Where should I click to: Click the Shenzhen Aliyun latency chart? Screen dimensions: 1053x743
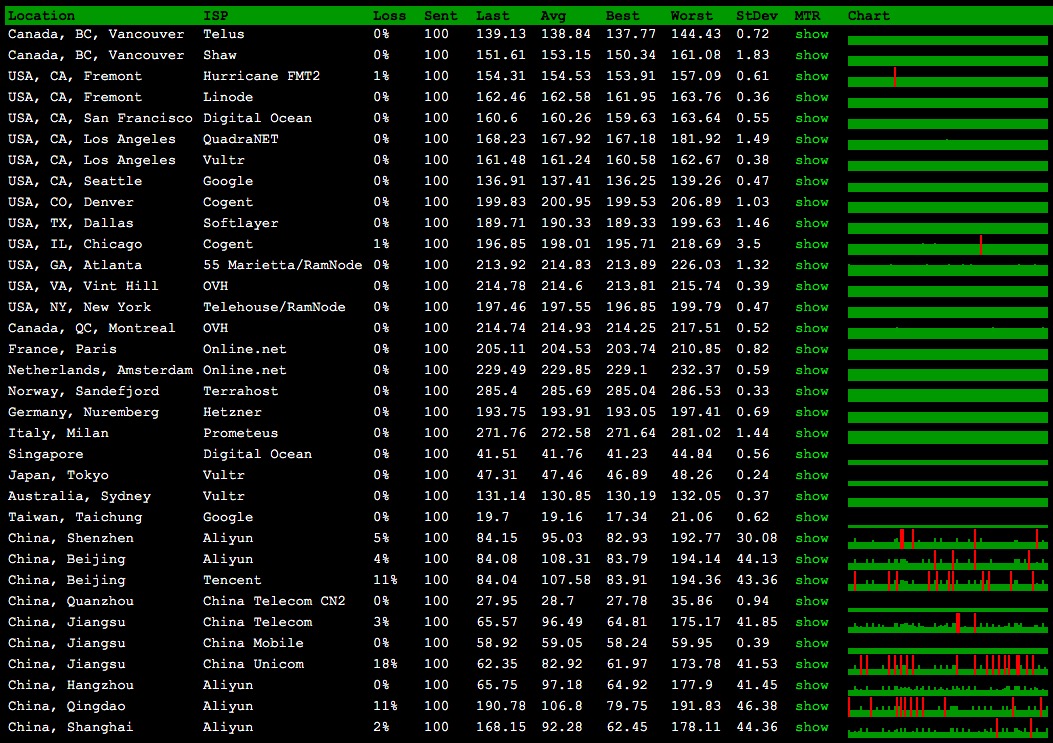(x=947, y=539)
